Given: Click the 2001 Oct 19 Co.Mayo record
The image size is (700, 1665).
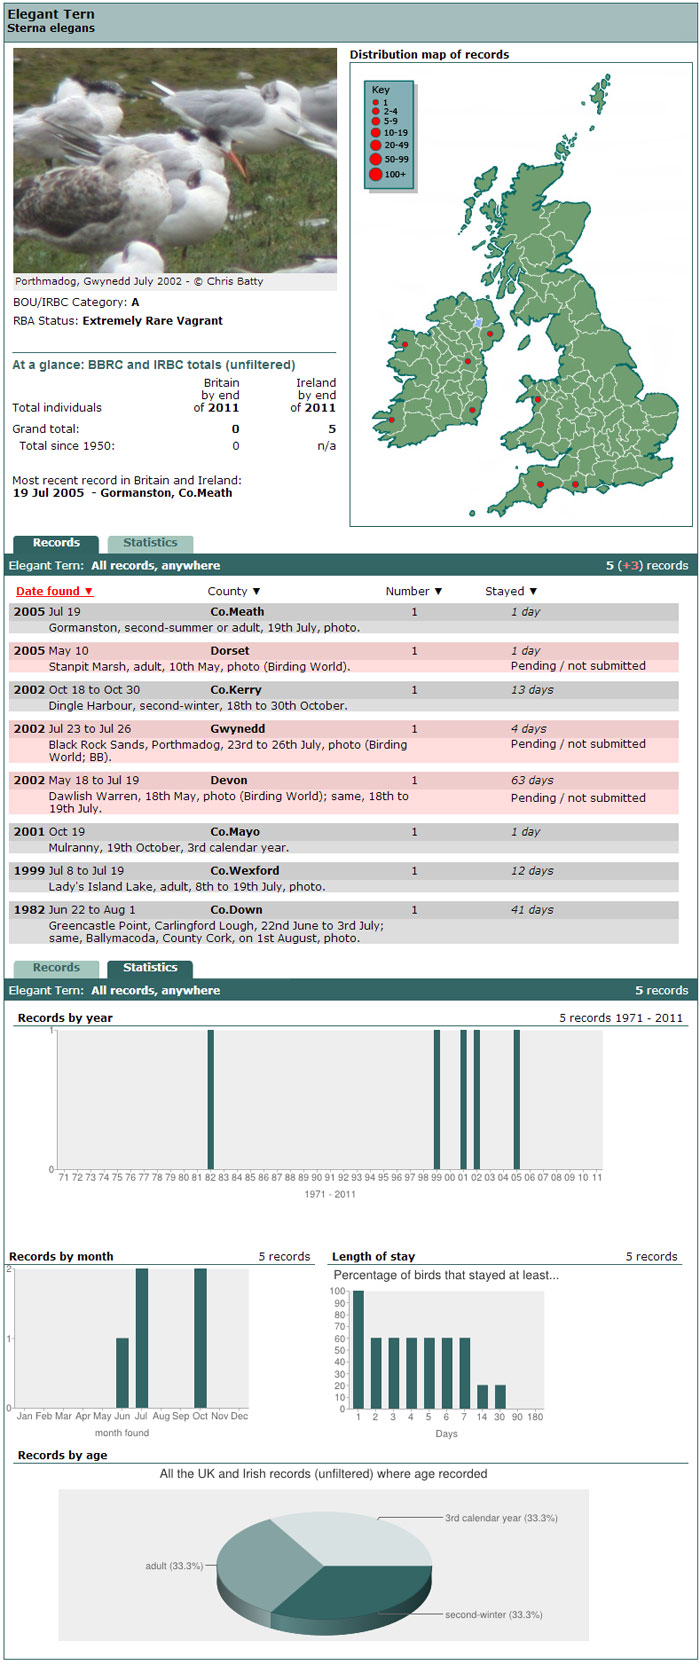Looking at the screenshot, I should click(x=343, y=839).
